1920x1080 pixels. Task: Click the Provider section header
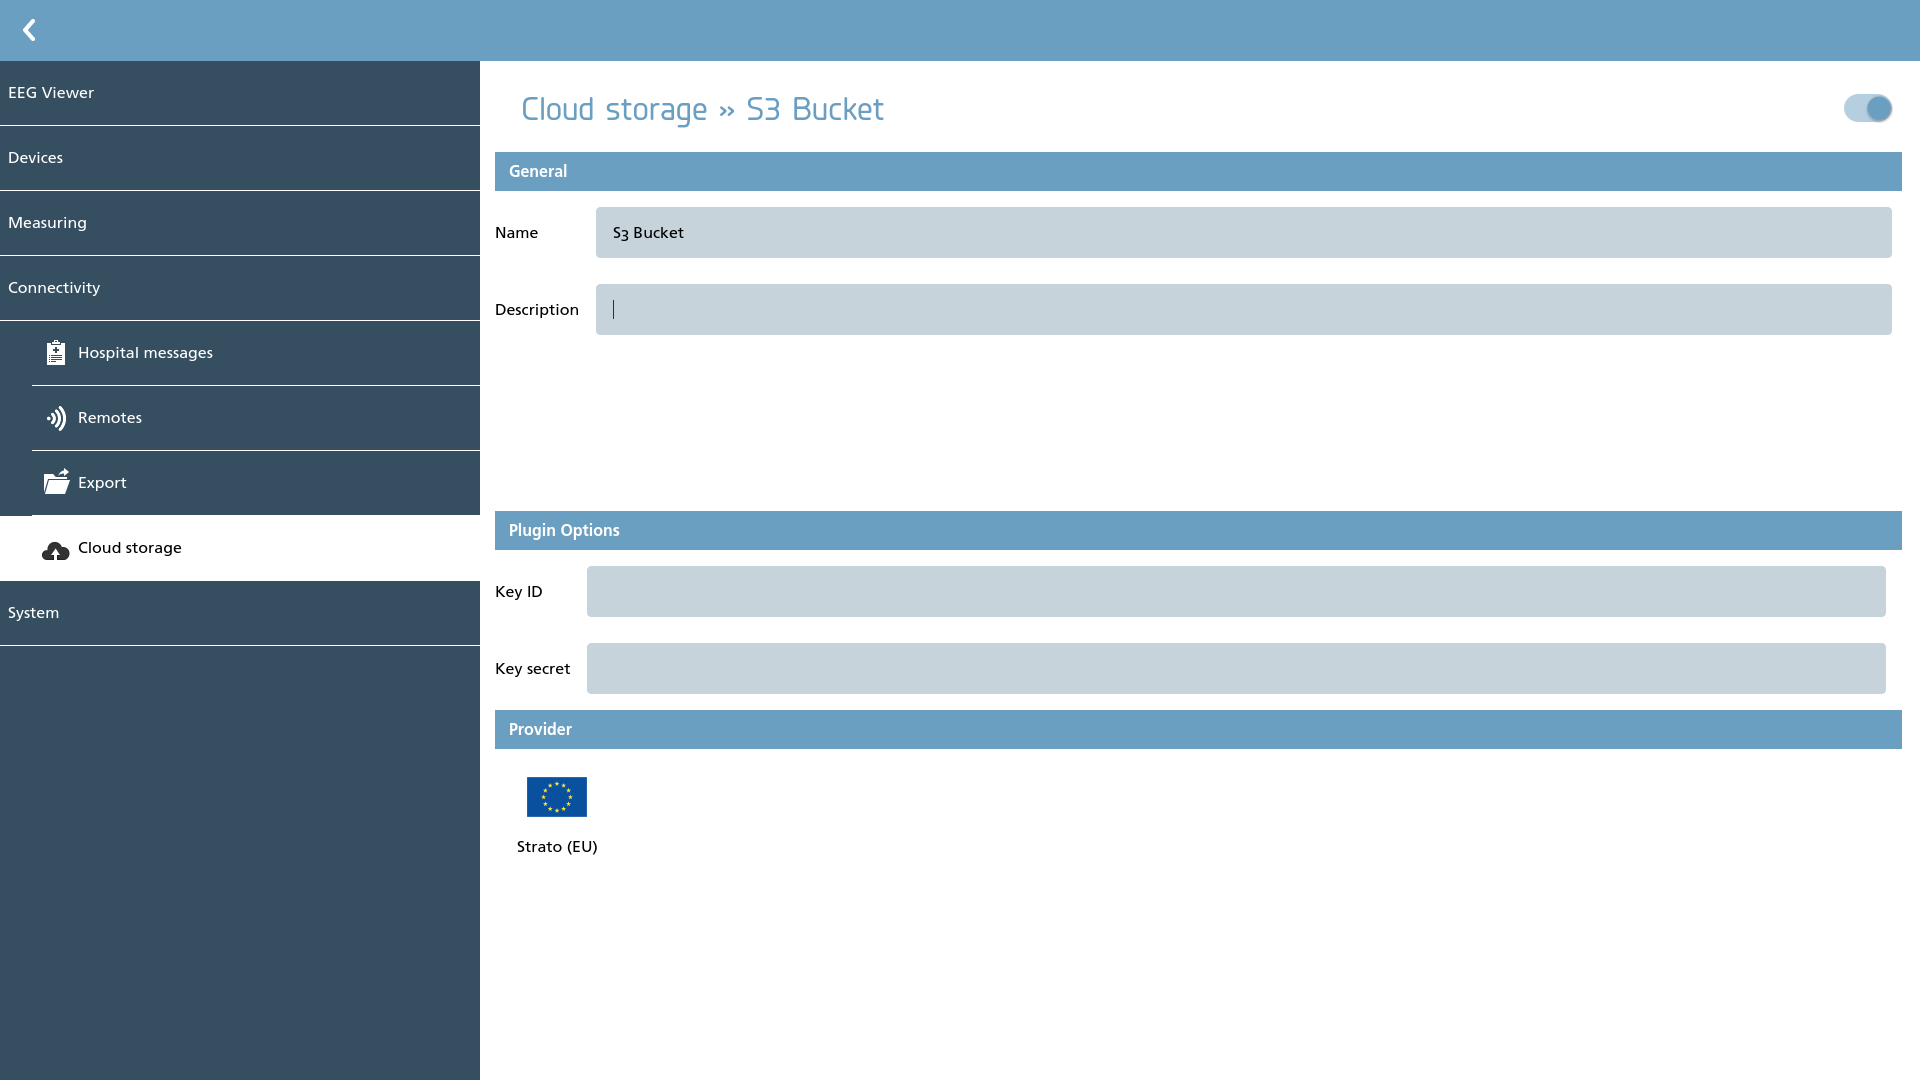(x=1198, y=729)
